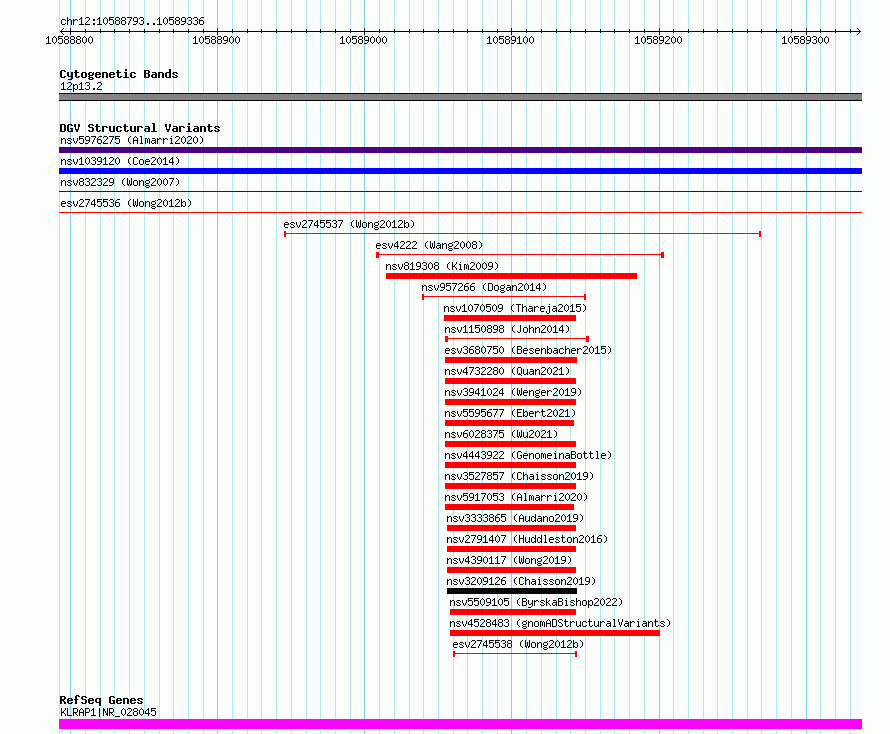Click ruler position 10589300
Screen dimensions: 890x734
[805, 40]
